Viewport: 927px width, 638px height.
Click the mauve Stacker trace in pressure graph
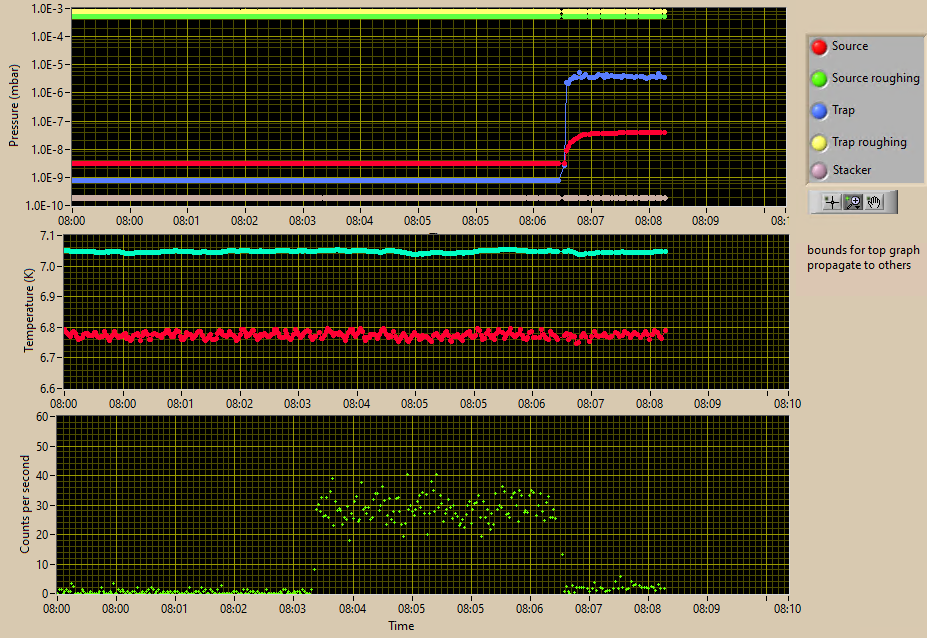pos(369,197)
